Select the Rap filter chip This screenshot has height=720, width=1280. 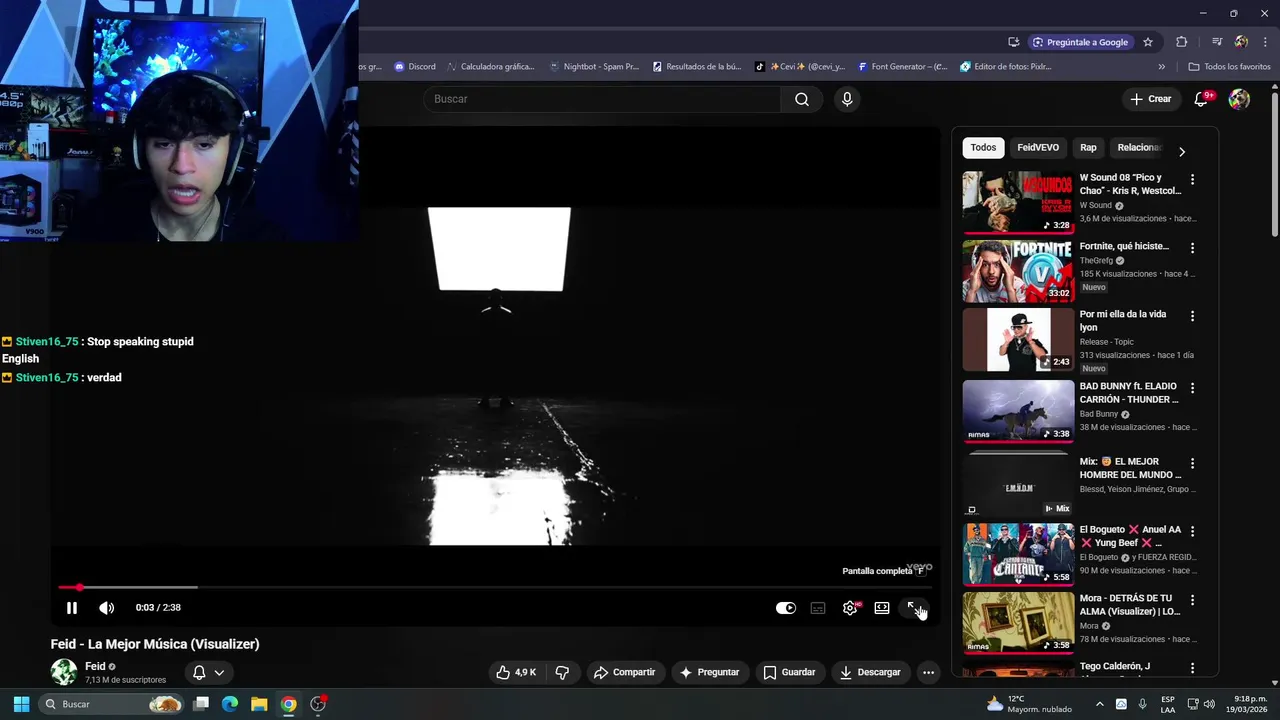tap(1088, 147)
